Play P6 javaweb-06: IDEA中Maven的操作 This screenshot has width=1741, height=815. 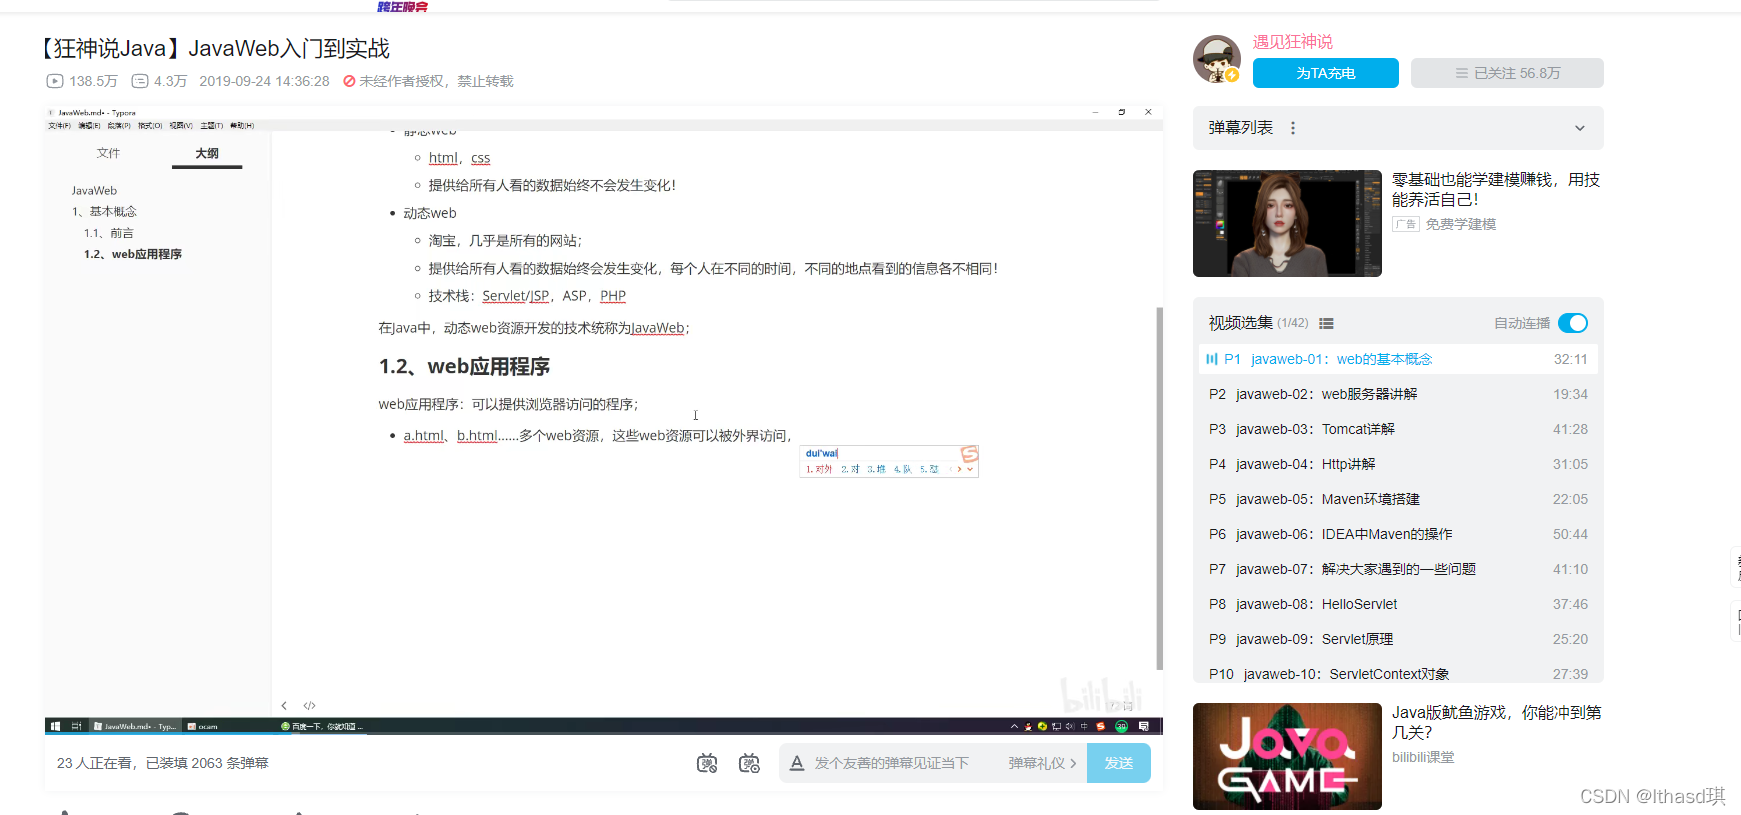1398,534
